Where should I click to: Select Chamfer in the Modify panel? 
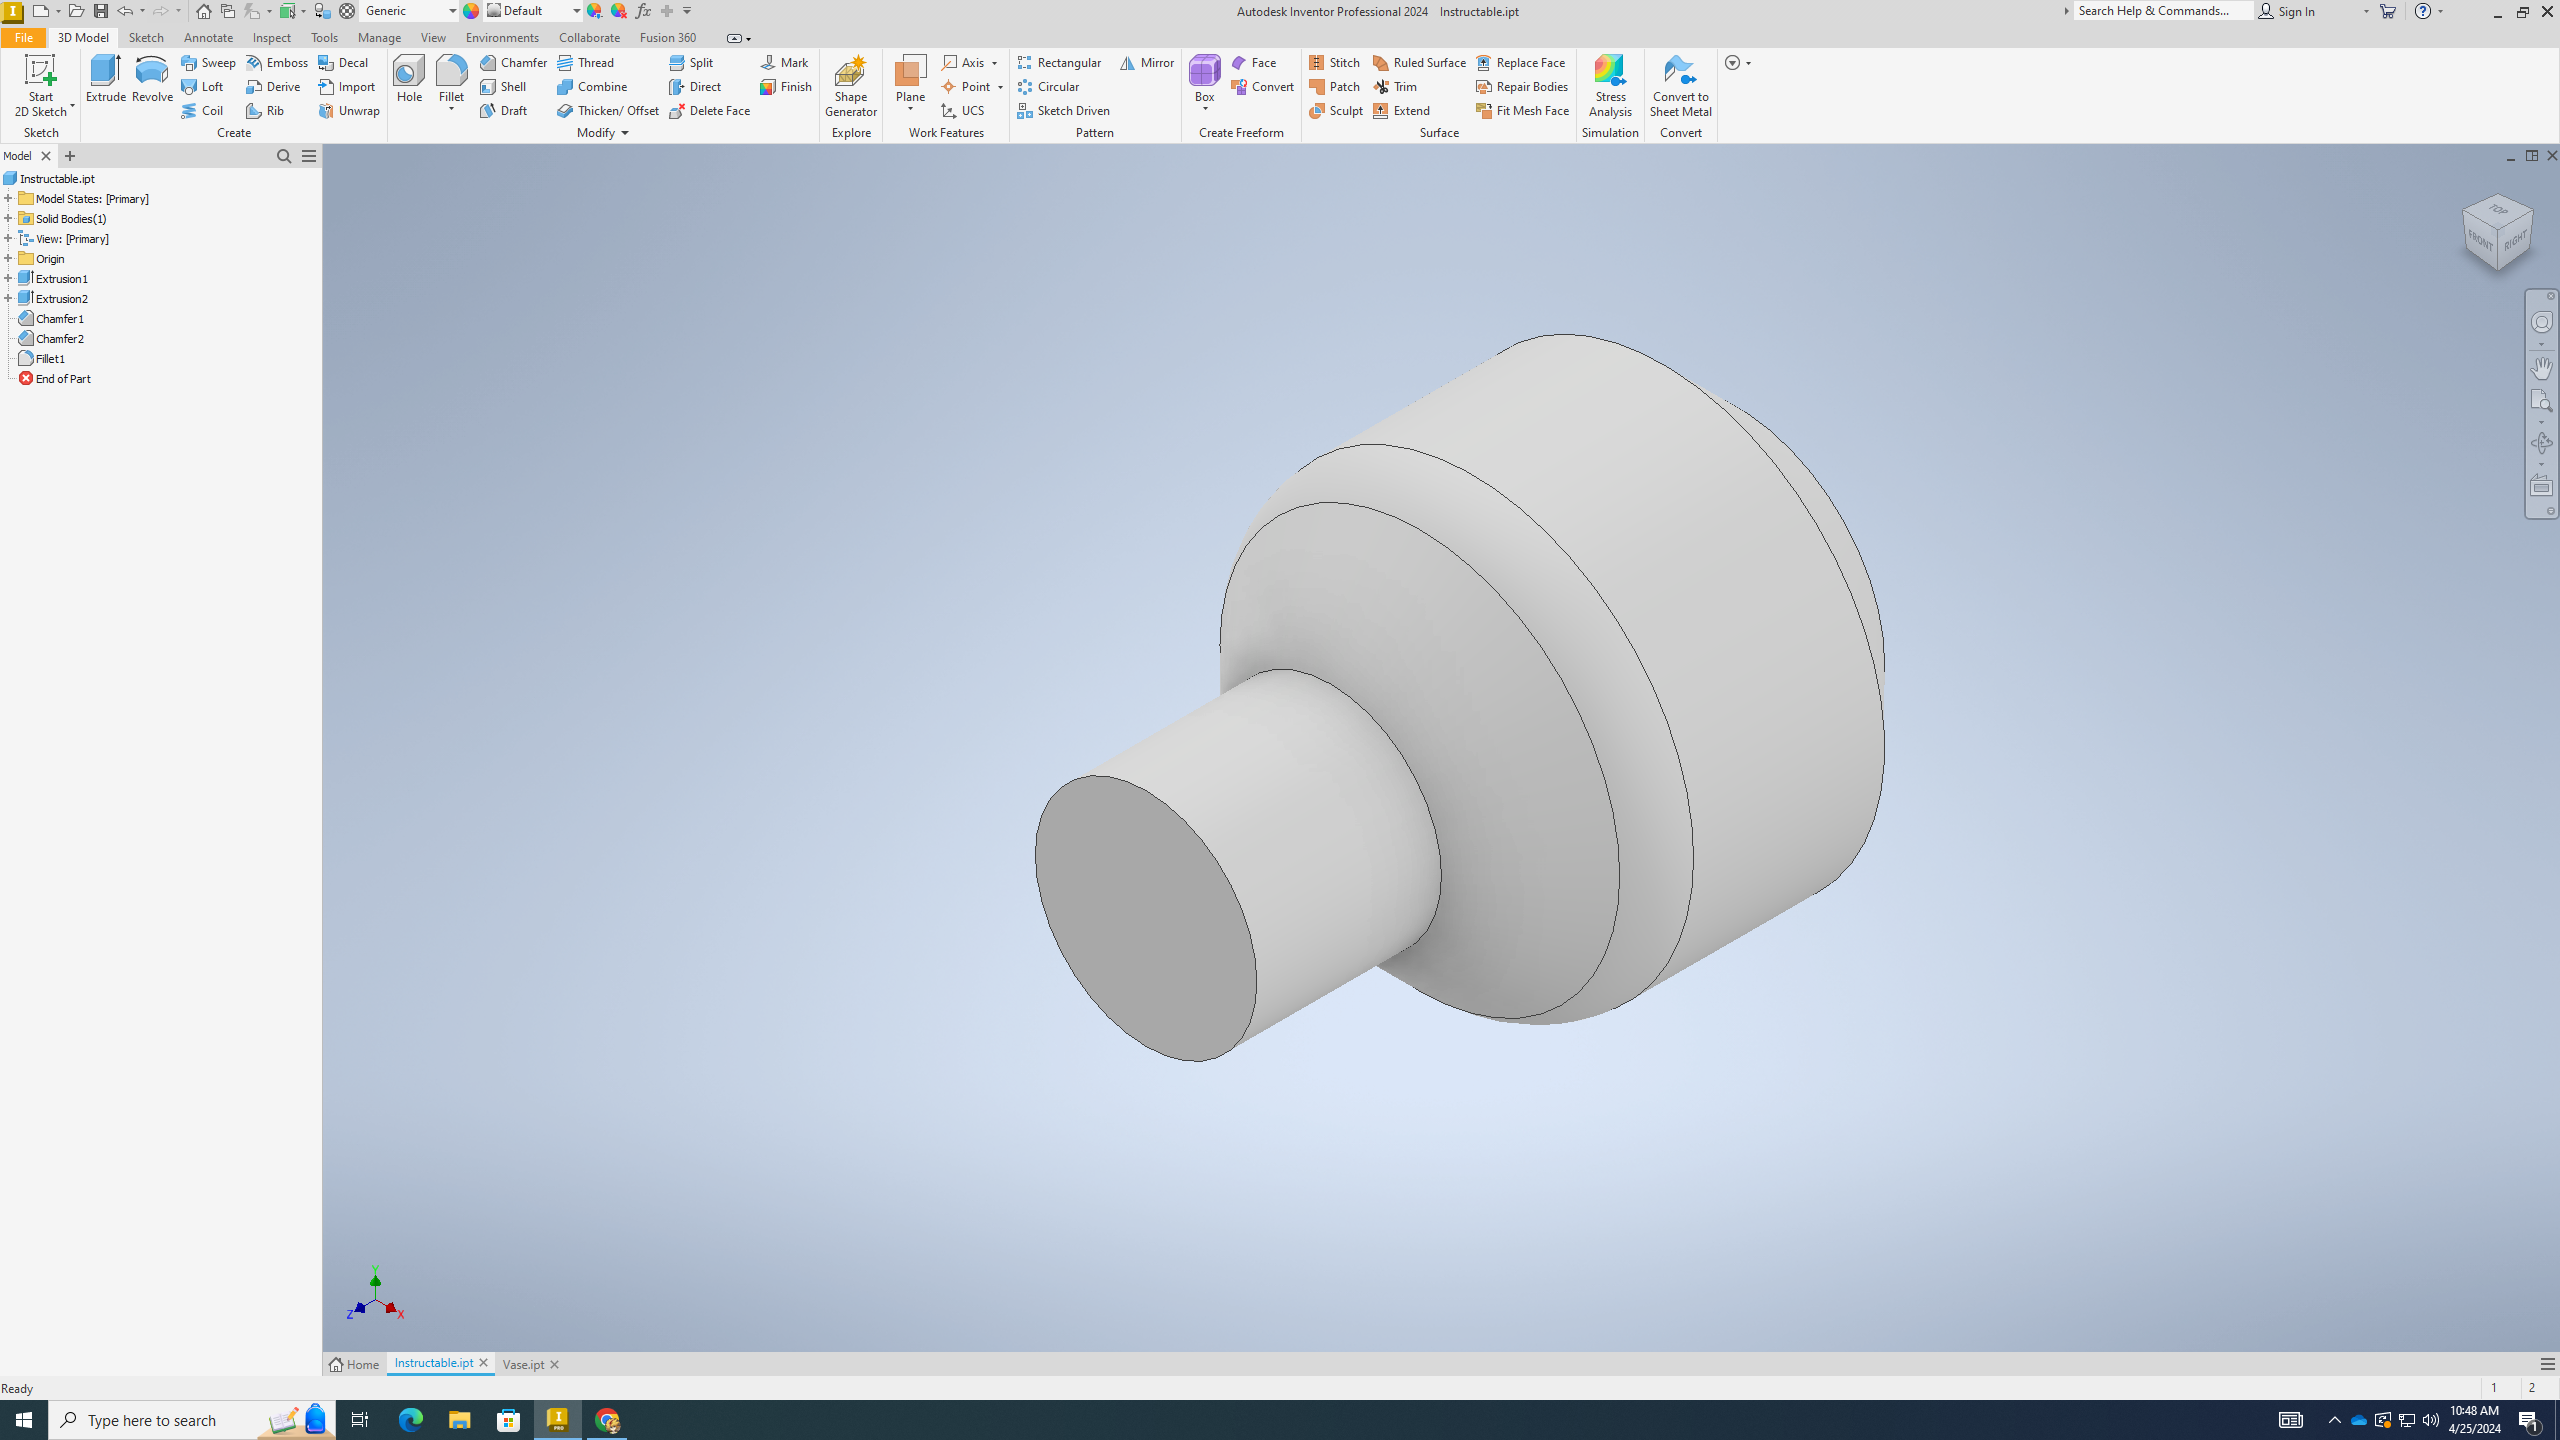coord(513,62)
